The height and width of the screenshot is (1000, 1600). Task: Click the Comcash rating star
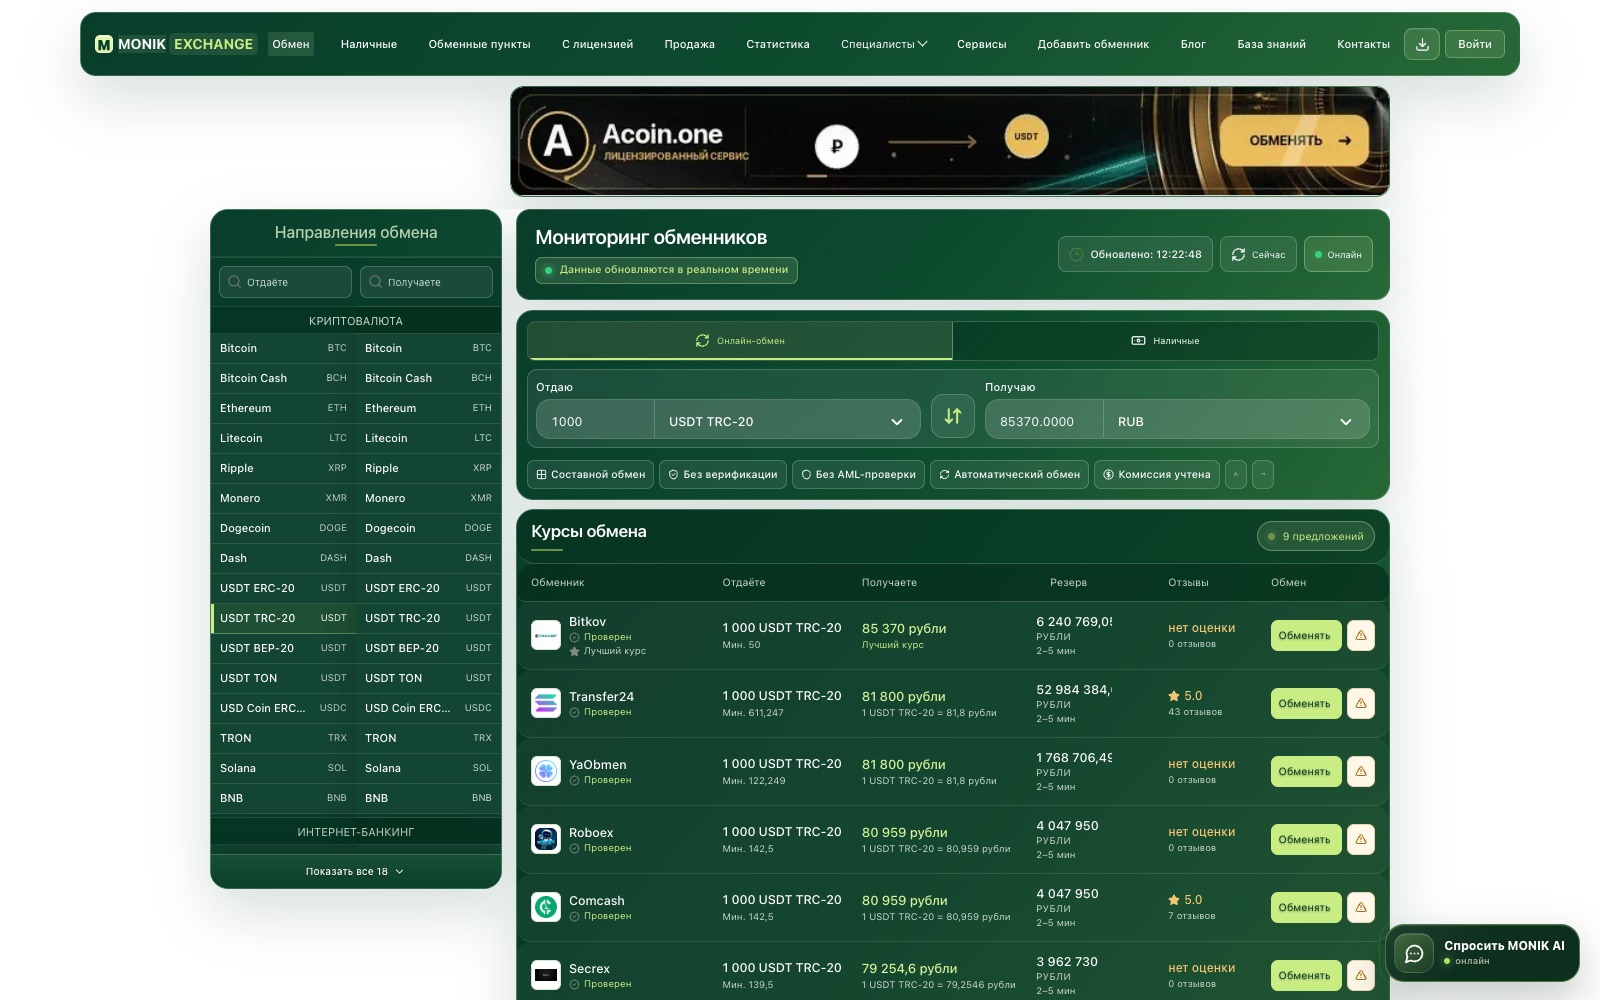[x=1174, y=900]
